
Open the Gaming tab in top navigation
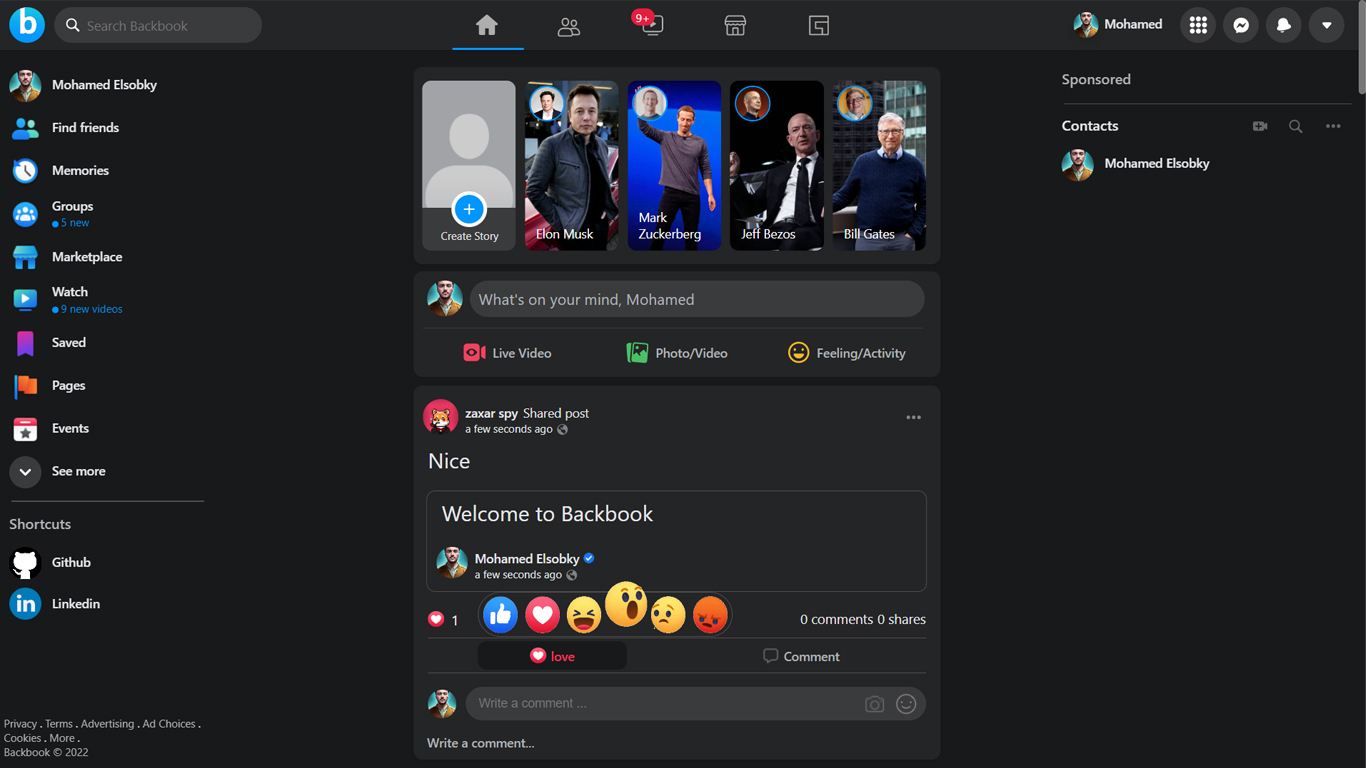pyautogui.click(x=819, y=26)
